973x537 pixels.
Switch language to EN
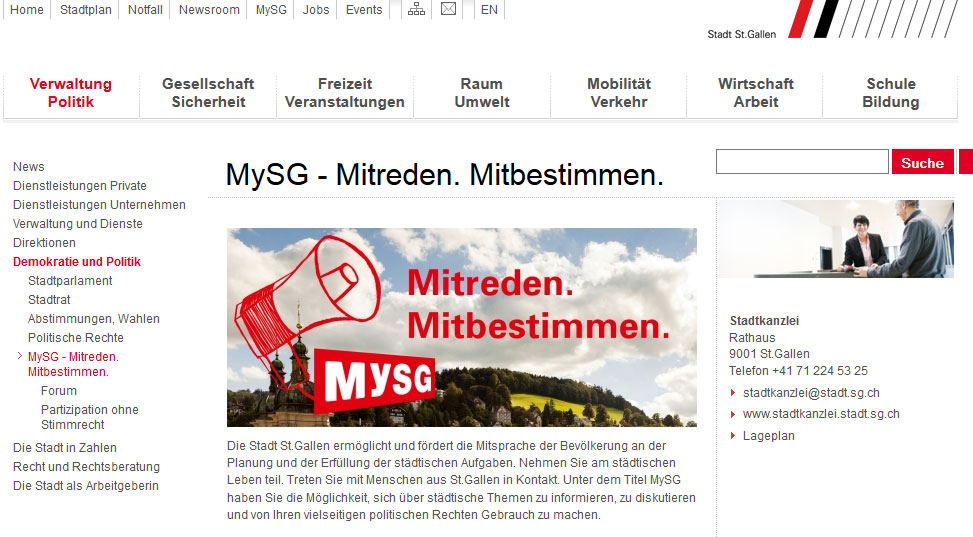(x=489, y=10)
